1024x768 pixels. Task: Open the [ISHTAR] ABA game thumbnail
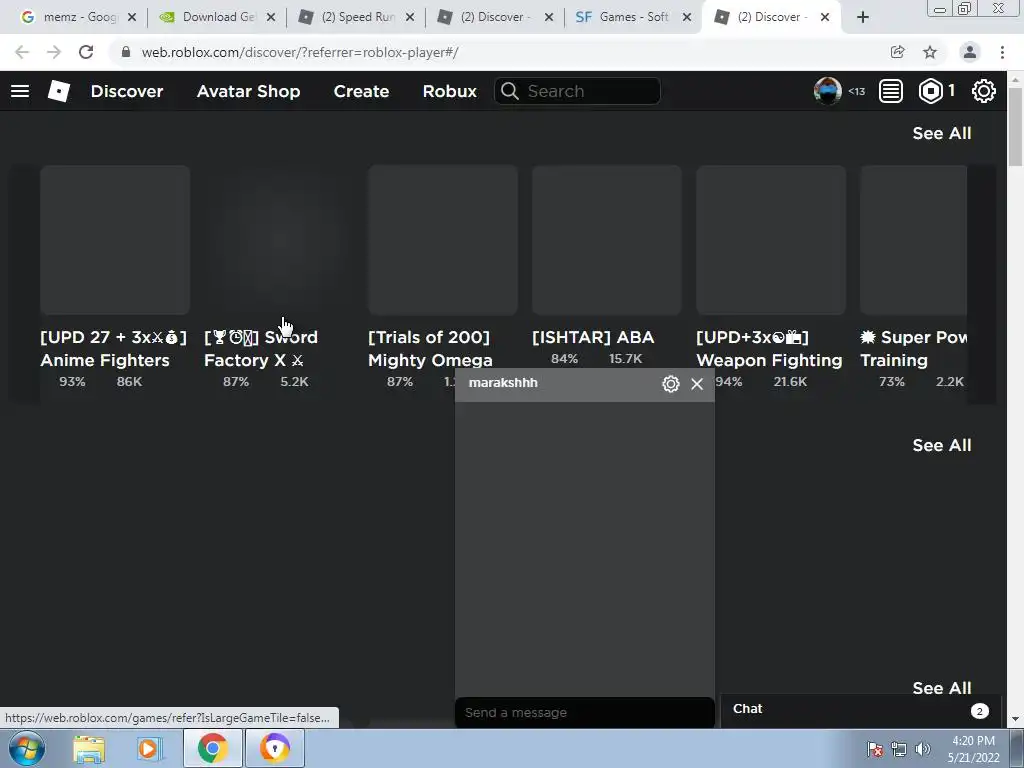point(607,240)
